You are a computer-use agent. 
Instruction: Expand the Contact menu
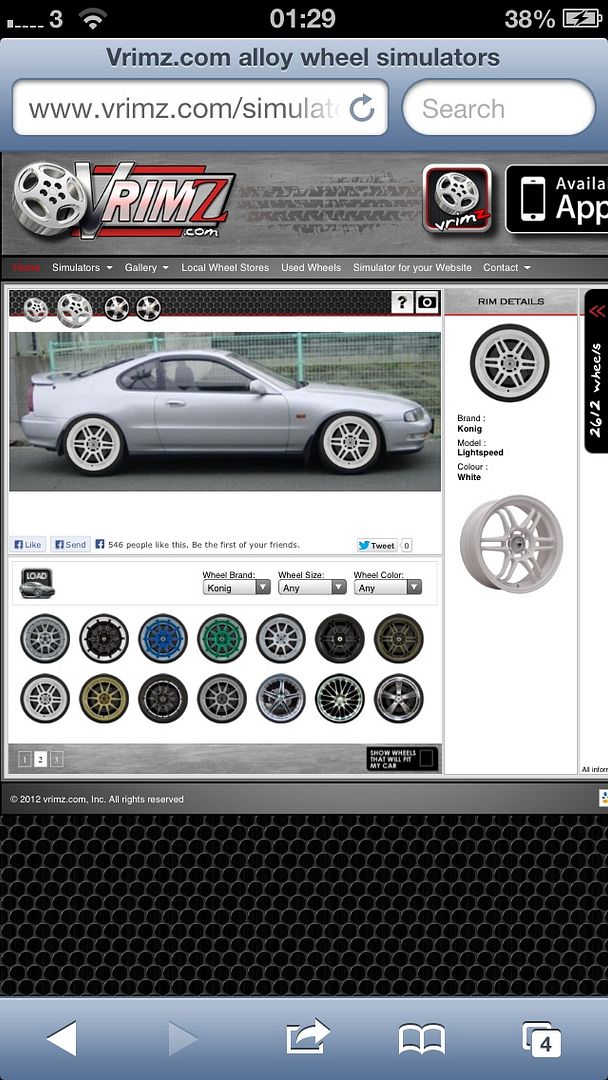[507, 268]
